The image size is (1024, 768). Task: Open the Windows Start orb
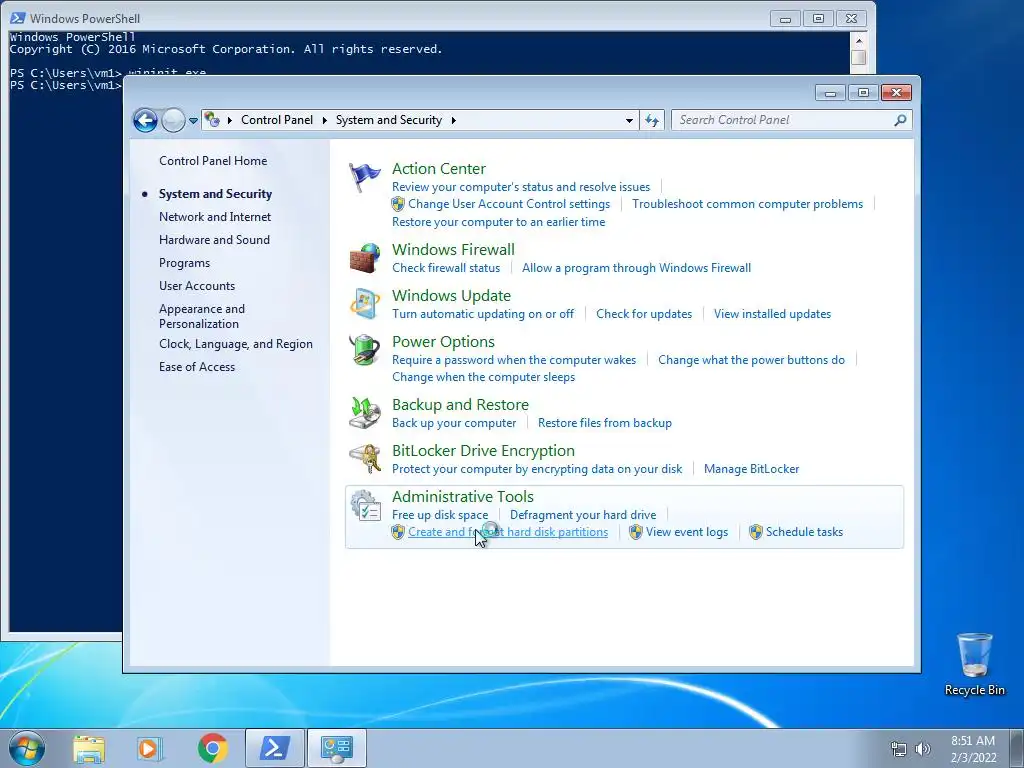[27, 748]
